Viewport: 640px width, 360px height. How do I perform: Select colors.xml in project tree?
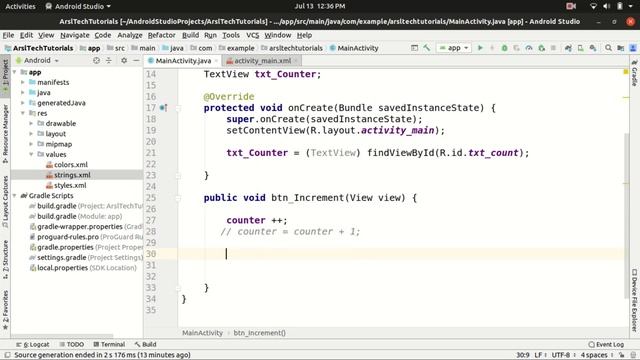(71, 164)
